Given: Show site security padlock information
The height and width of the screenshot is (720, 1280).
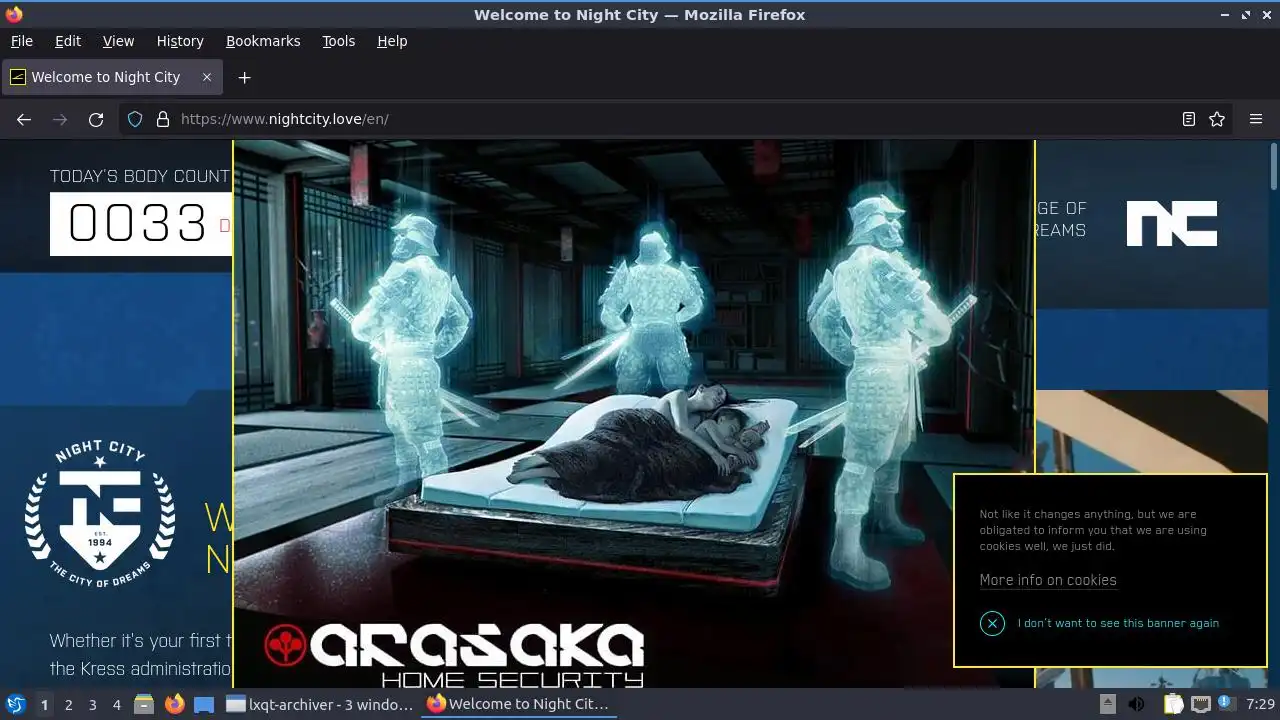Looking at the screenshot, I should 163,119.
